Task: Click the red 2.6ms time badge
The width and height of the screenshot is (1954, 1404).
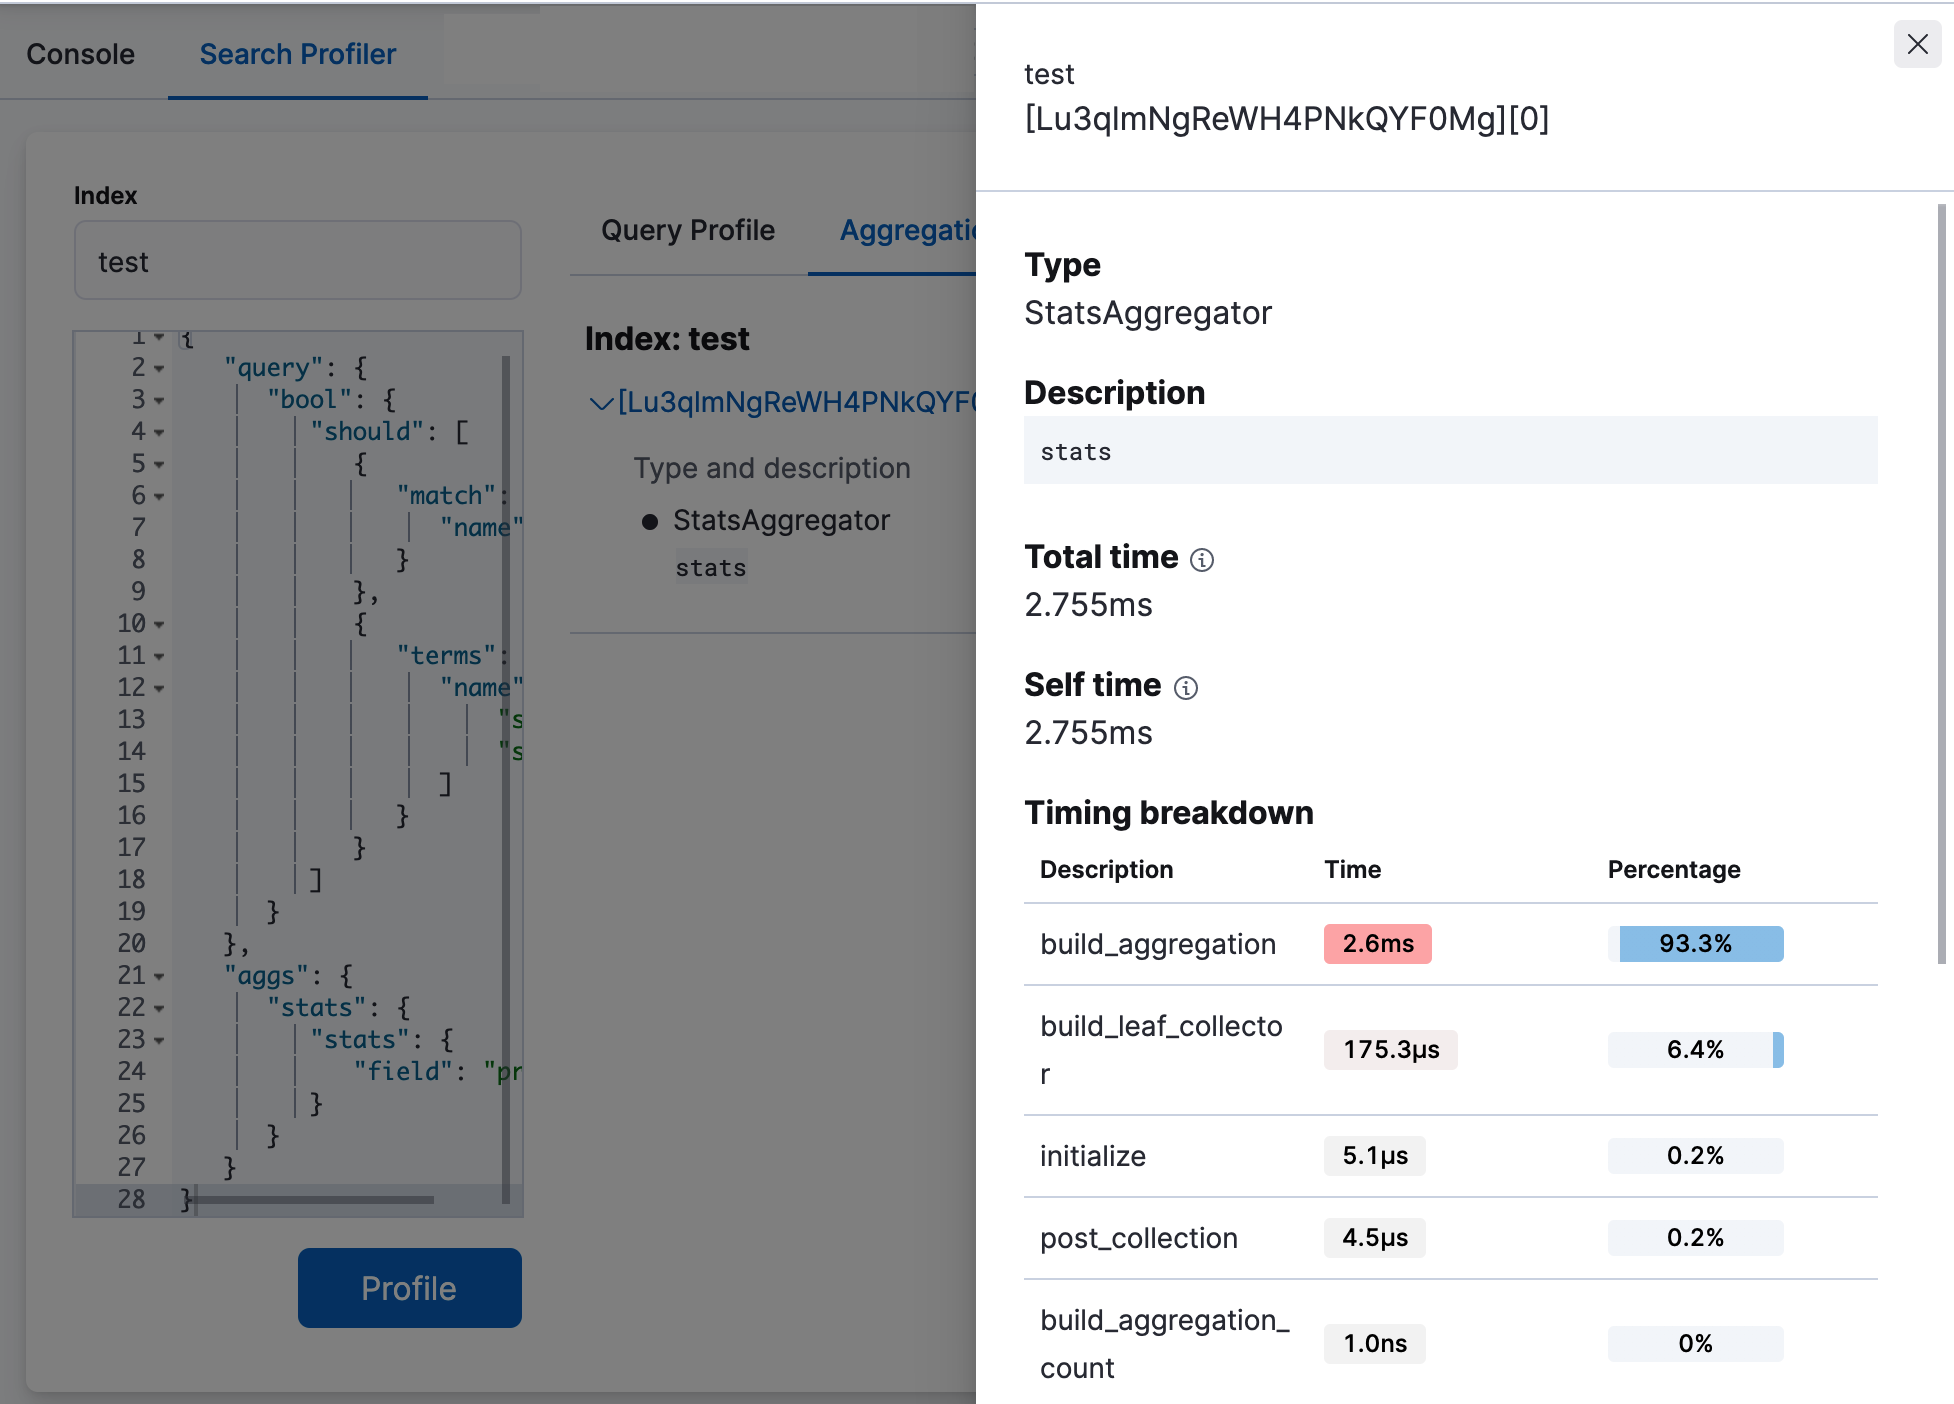Action: (x=1377, y=944)
